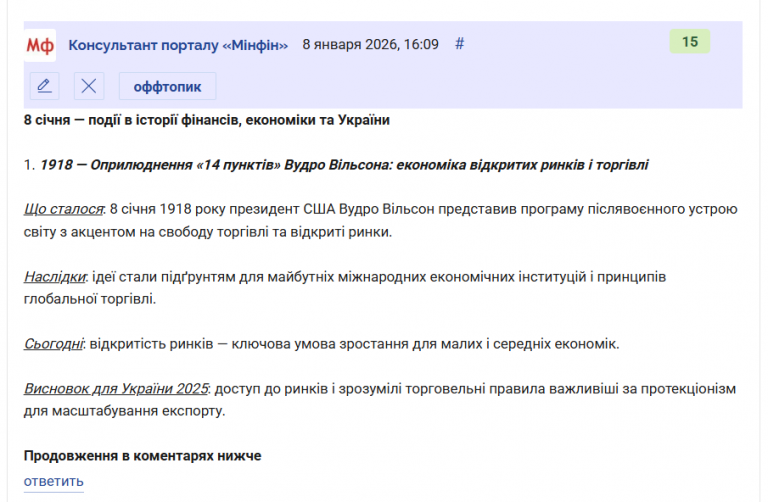This screenshot has height=502, width=768.
Task: Click the bold «Продовження в коментарях нижче» text
Action: 143,456
